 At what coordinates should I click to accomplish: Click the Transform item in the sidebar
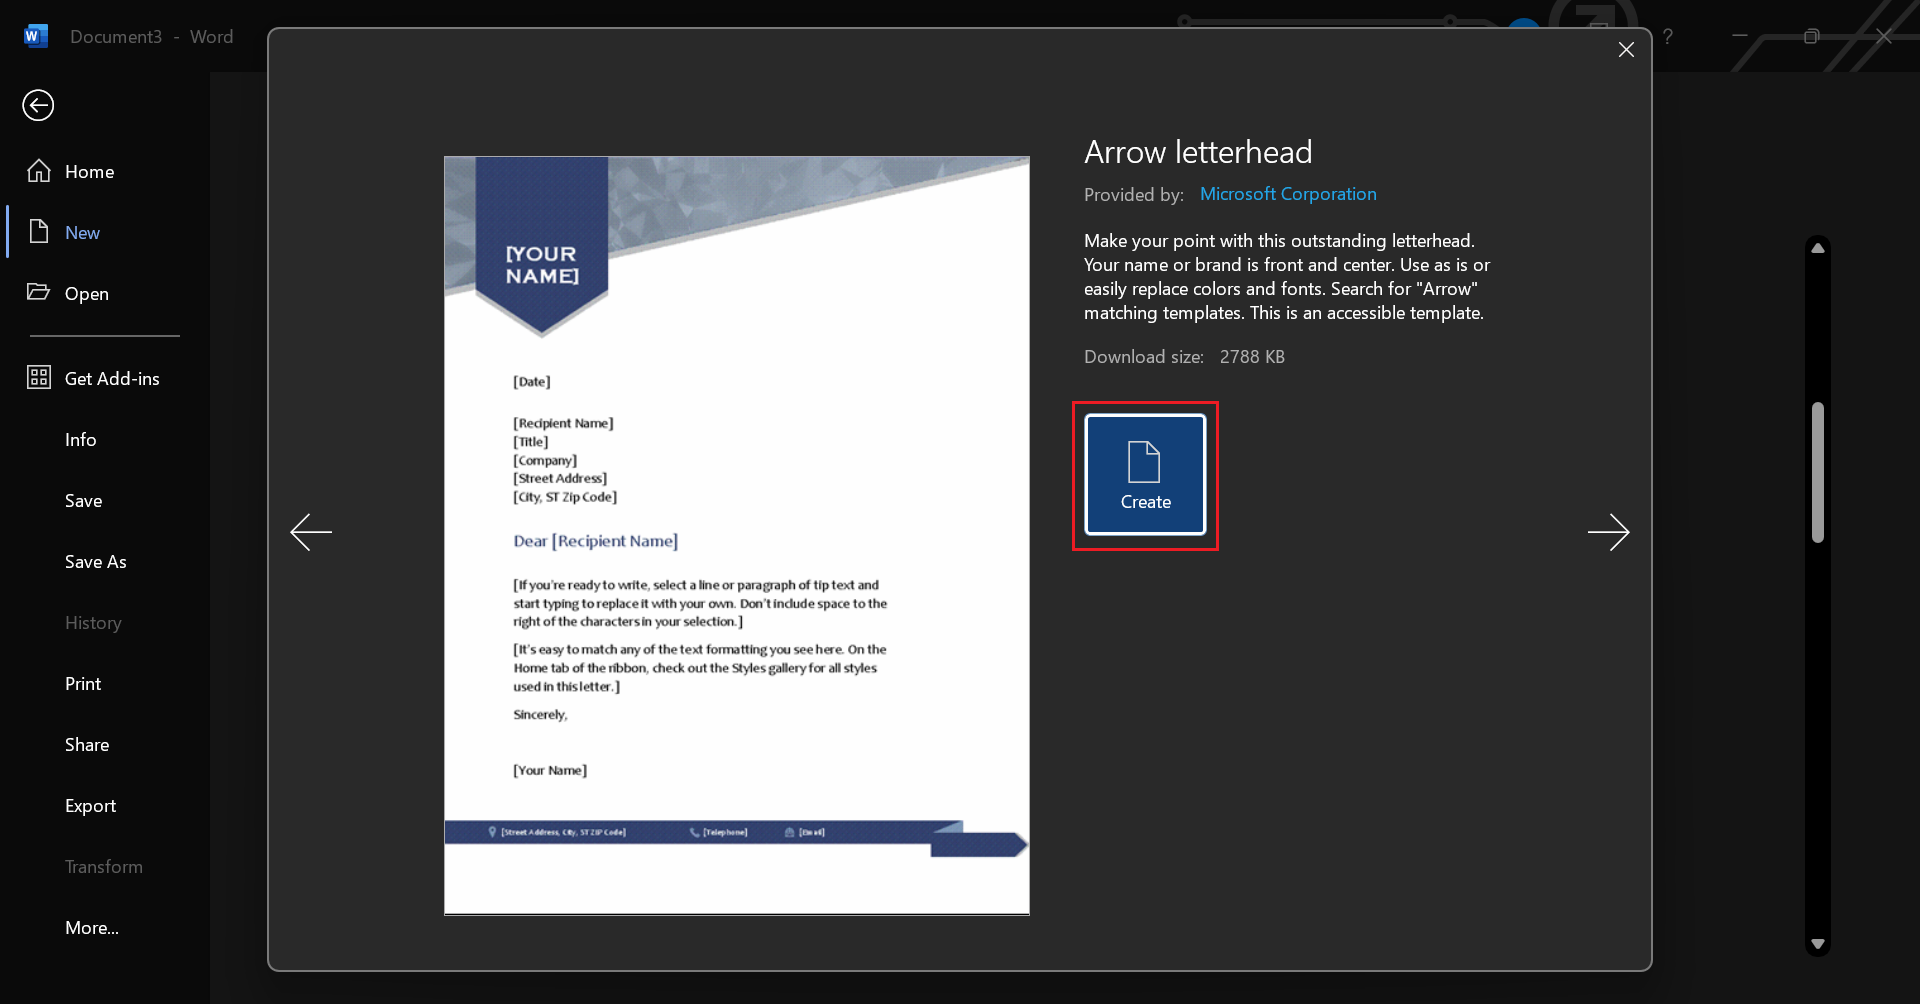(105, 867)
